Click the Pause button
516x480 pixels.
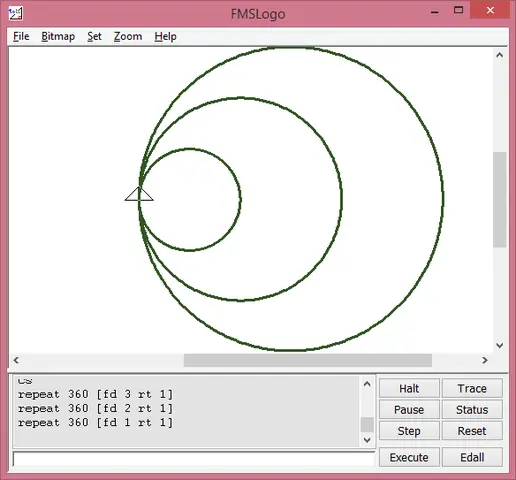[x=409, y=410]
